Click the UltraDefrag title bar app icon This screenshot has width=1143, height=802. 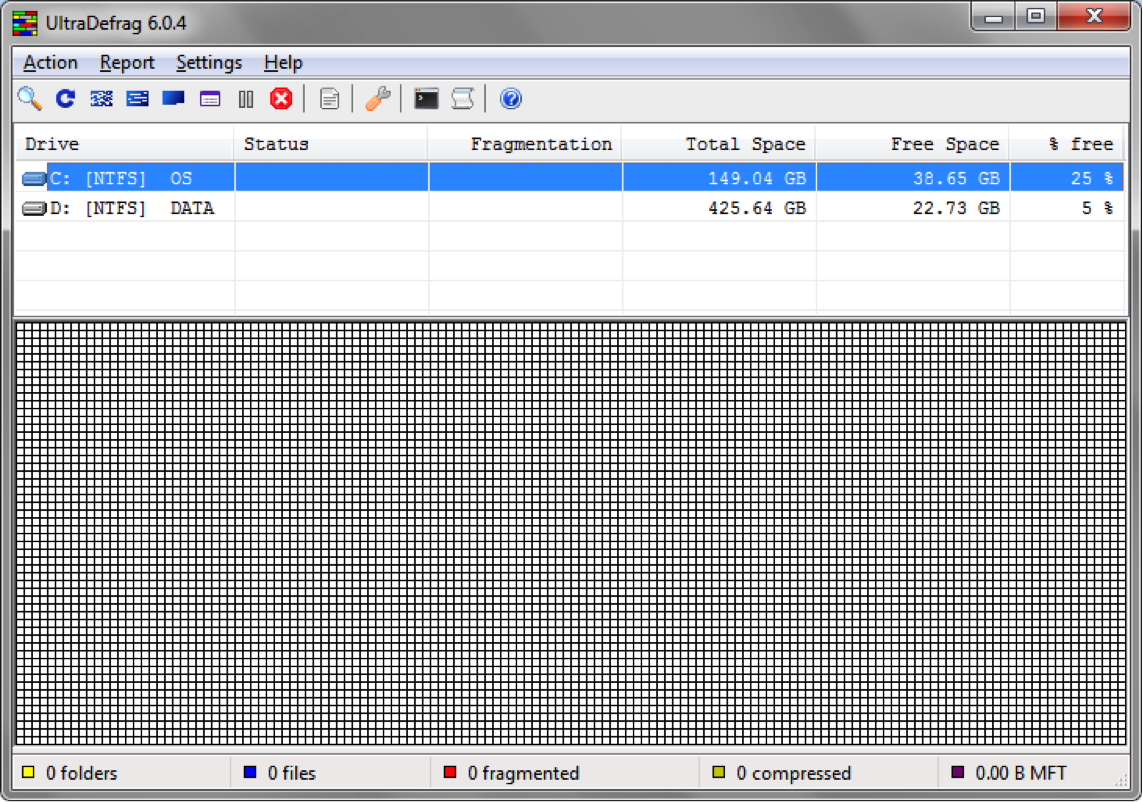(25, 23)
